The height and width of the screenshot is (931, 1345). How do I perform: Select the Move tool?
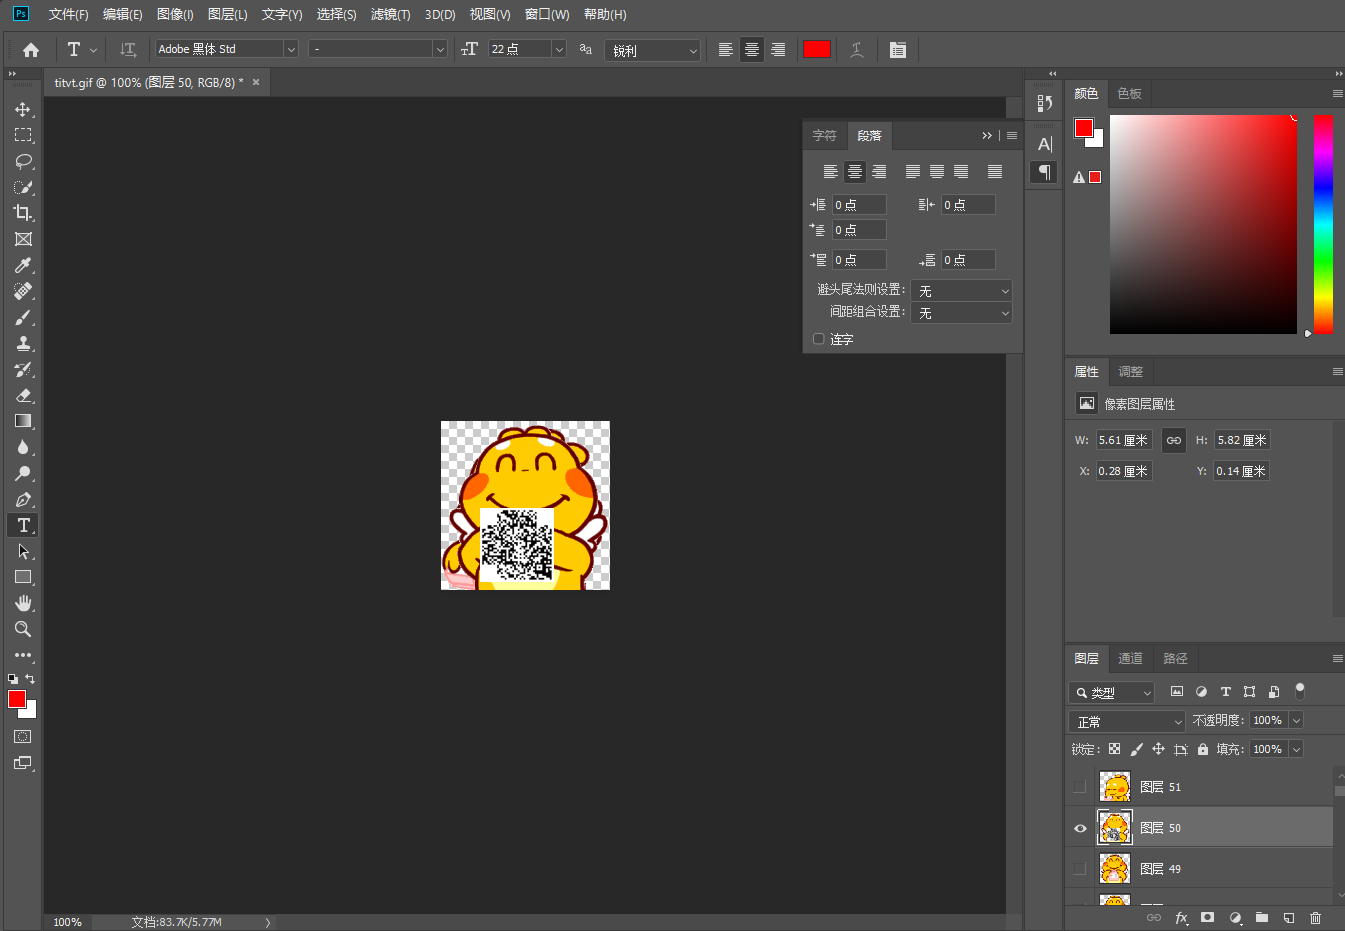pyautogui.click(x=23, y=109)
